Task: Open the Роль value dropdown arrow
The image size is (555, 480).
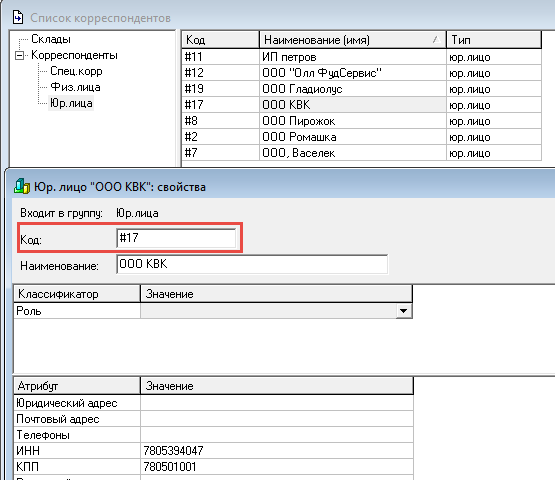Action: (403, 311)
